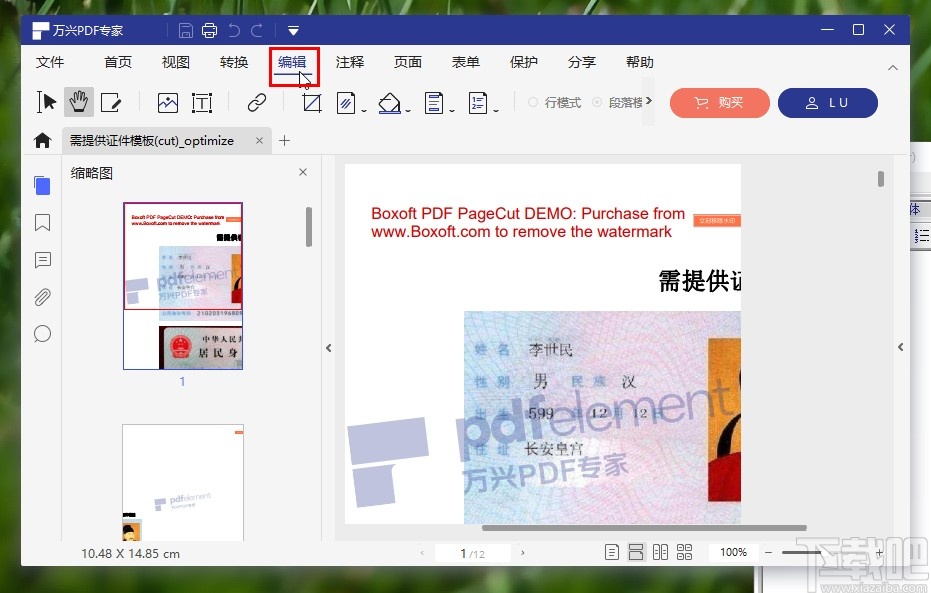Open the crop pages tool

click(314, 103)
